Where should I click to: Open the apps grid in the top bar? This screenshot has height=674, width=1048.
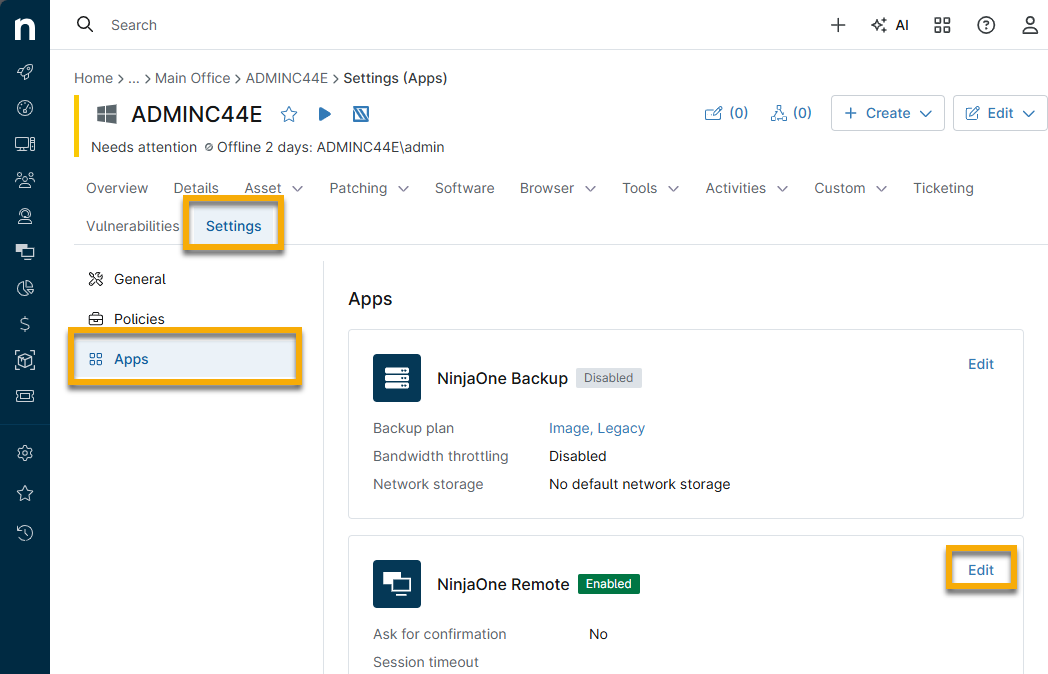(942, 24)
